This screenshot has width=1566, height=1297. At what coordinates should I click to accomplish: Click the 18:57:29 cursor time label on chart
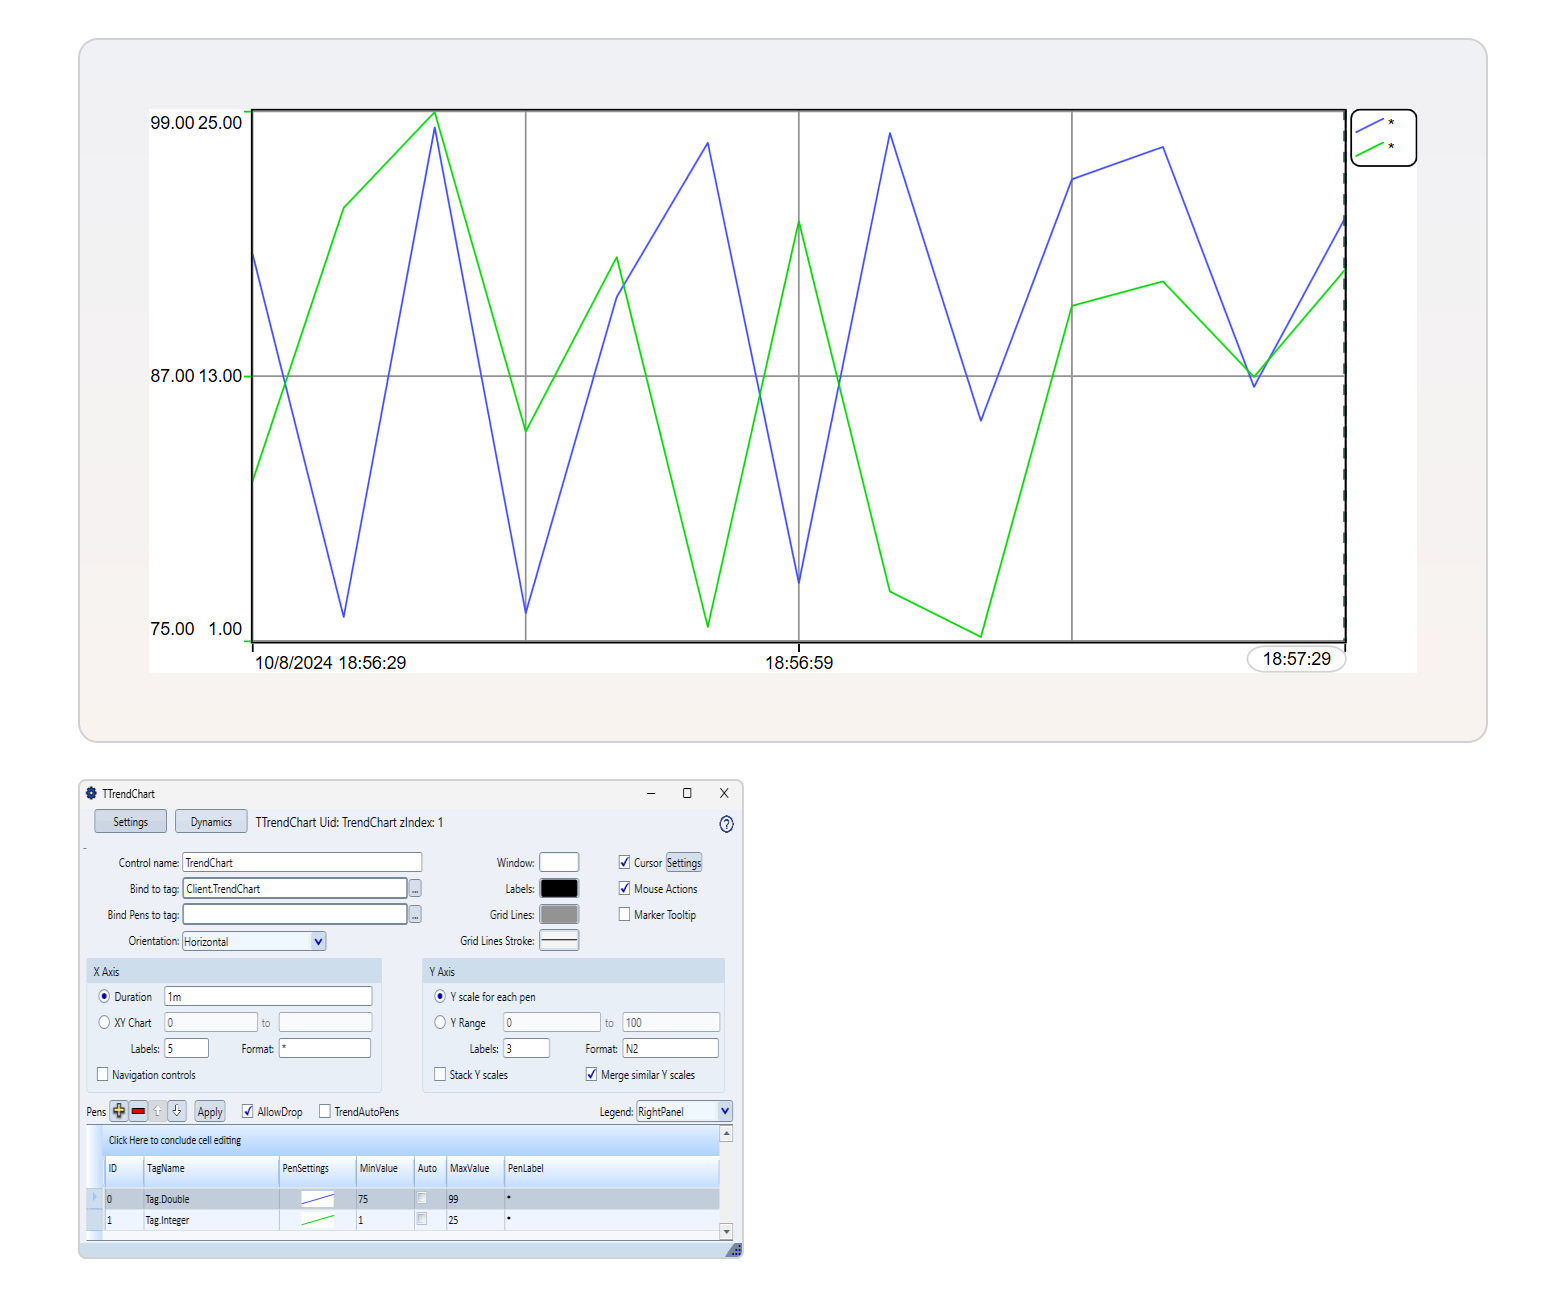[x=1296, y=659]
